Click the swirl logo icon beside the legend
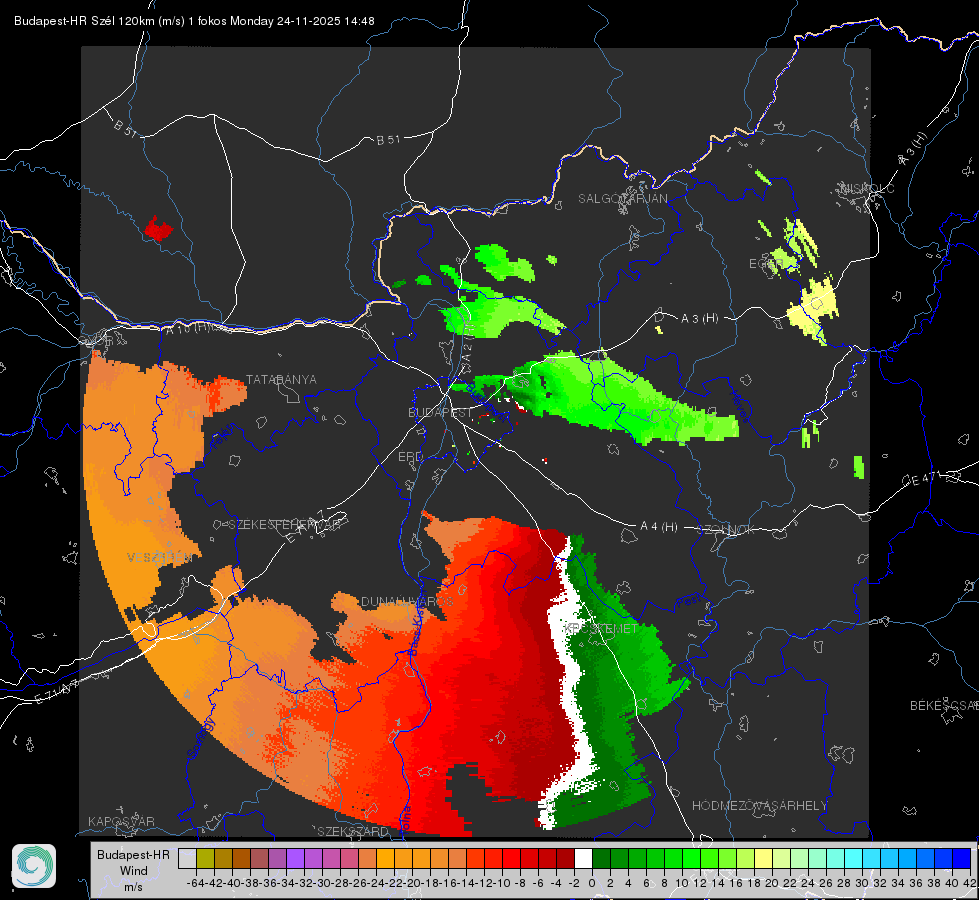979x900 pixels. [34, 866]
